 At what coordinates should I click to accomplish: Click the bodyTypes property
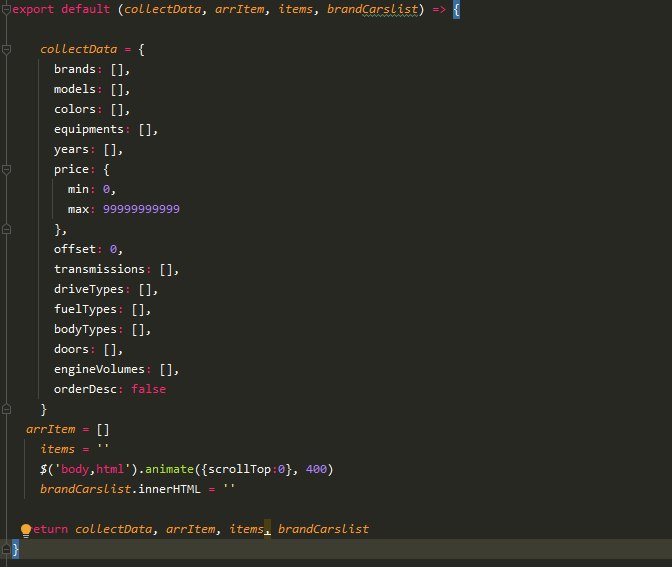click(x=85, y=329)
